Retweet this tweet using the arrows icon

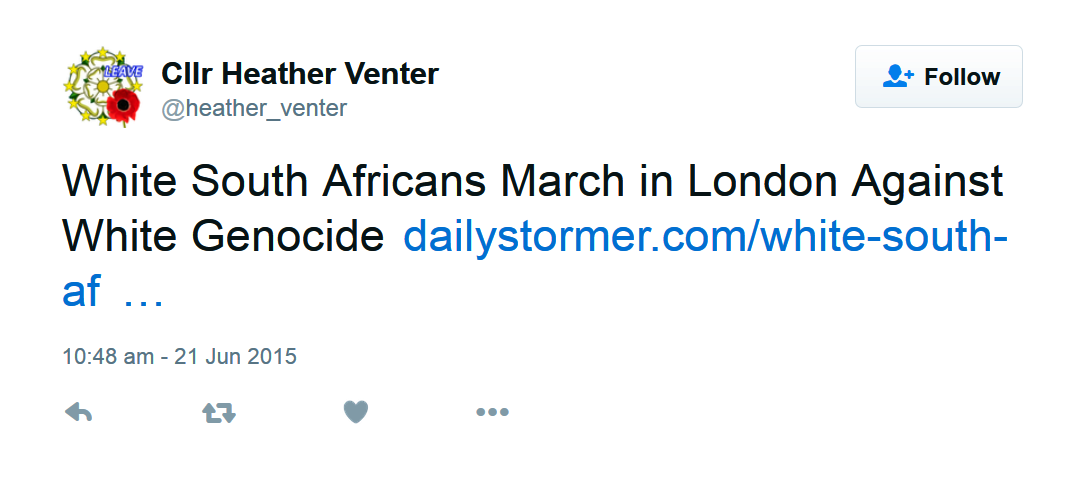[219, 412]
